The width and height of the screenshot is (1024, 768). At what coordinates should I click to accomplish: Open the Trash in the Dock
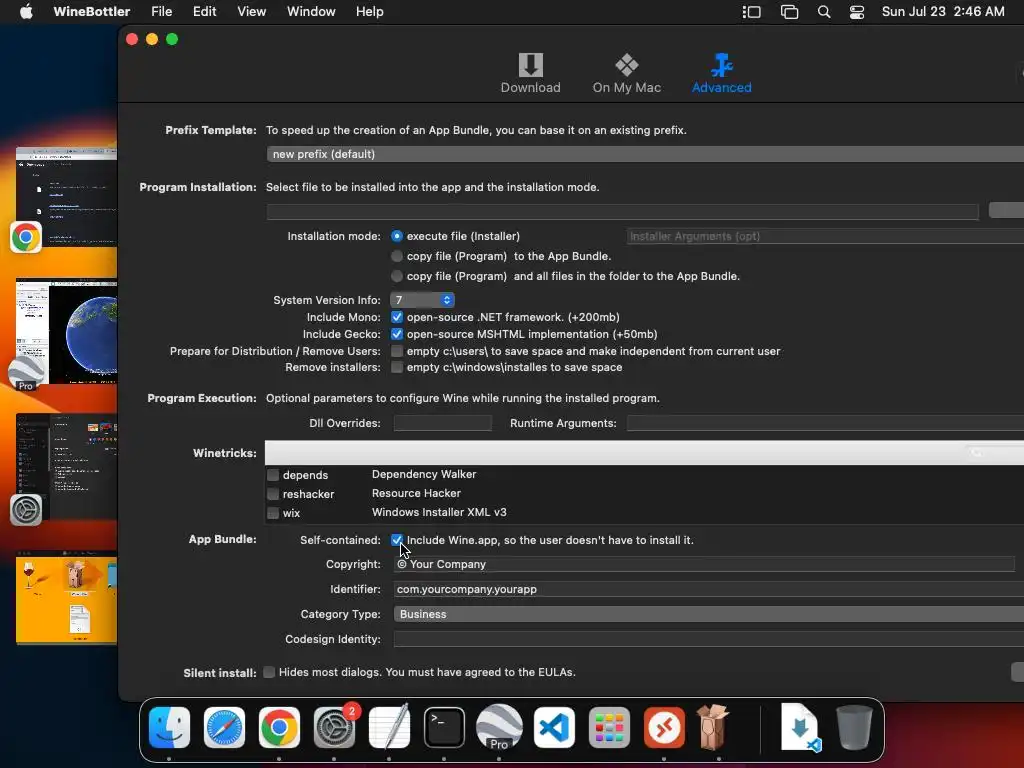click(854, 727)
